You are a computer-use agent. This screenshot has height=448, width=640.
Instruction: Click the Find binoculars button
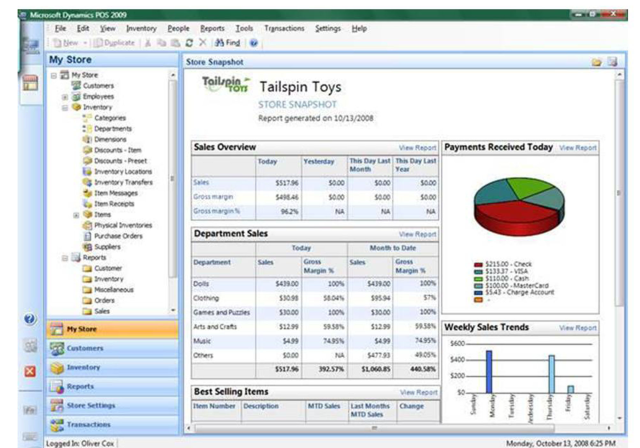point(227,43)
